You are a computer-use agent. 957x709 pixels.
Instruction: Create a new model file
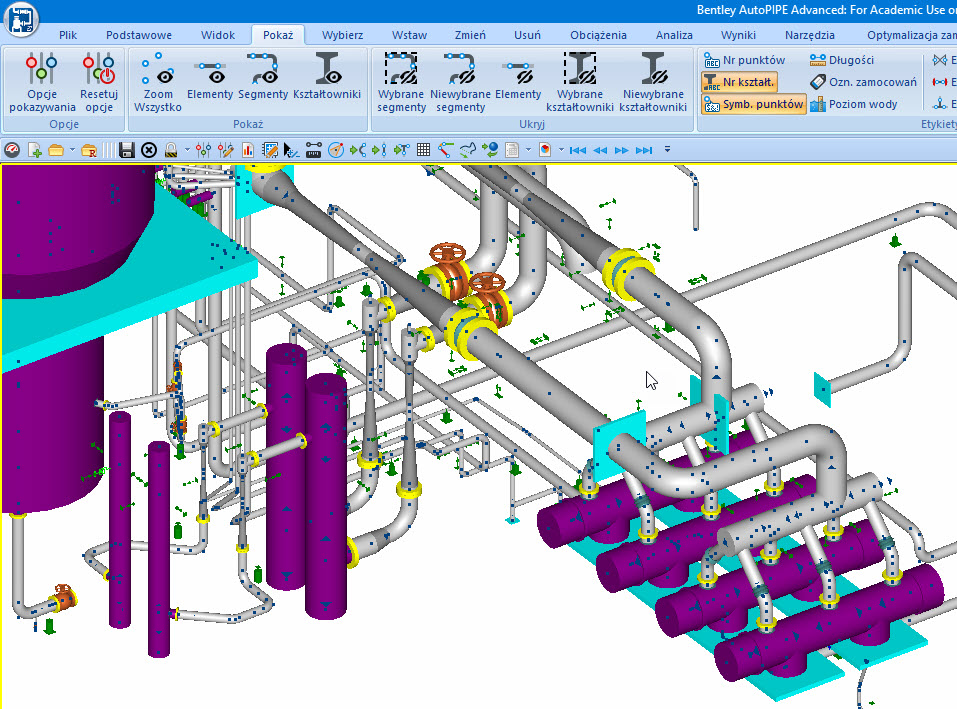click(35, 149)
